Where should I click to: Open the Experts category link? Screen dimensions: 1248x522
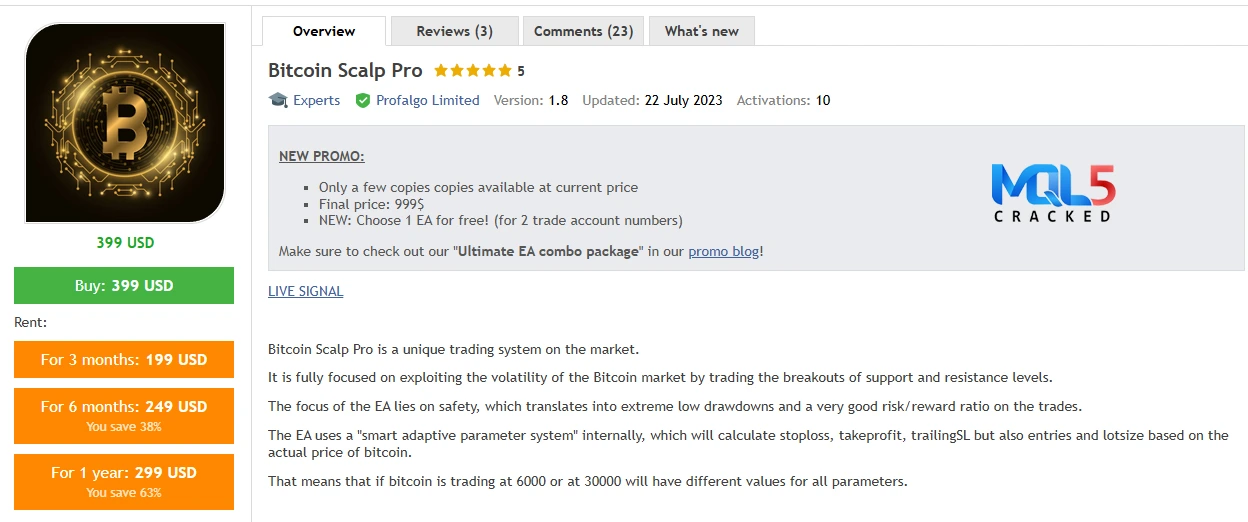tap(317, 100)
